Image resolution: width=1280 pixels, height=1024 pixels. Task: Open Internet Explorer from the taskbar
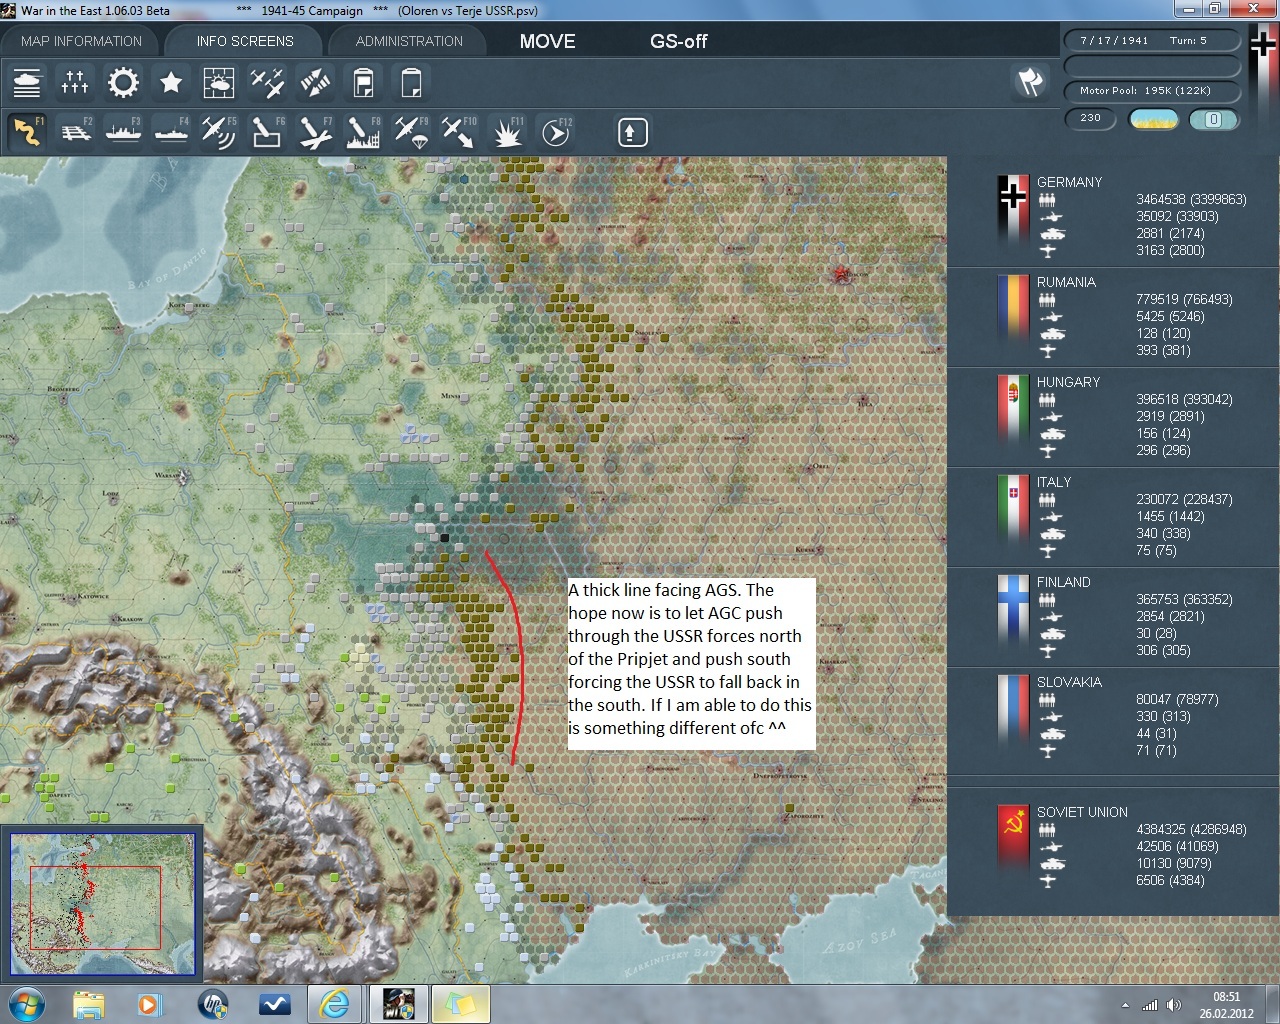coord(334,1003)
